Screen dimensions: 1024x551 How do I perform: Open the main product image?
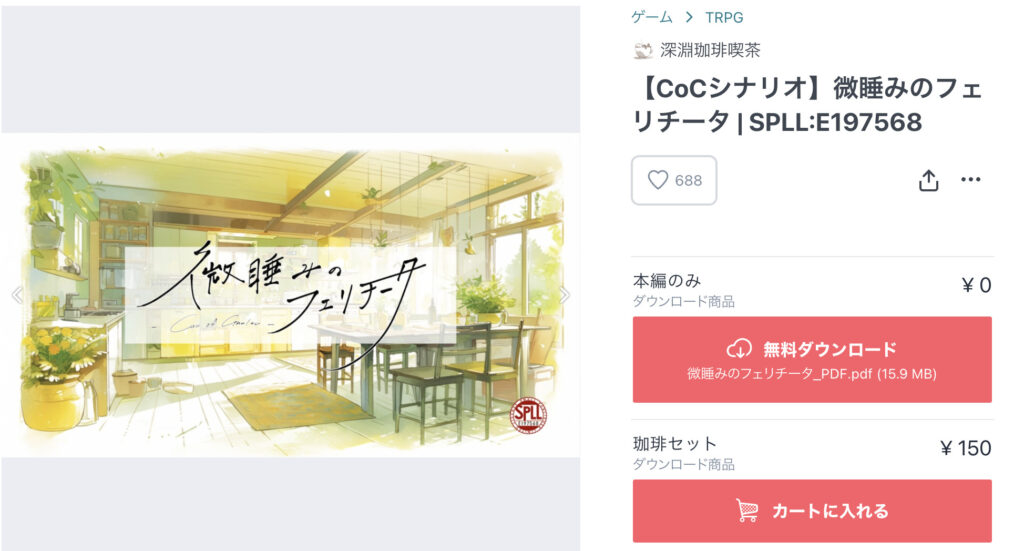[x=291, y=295]
